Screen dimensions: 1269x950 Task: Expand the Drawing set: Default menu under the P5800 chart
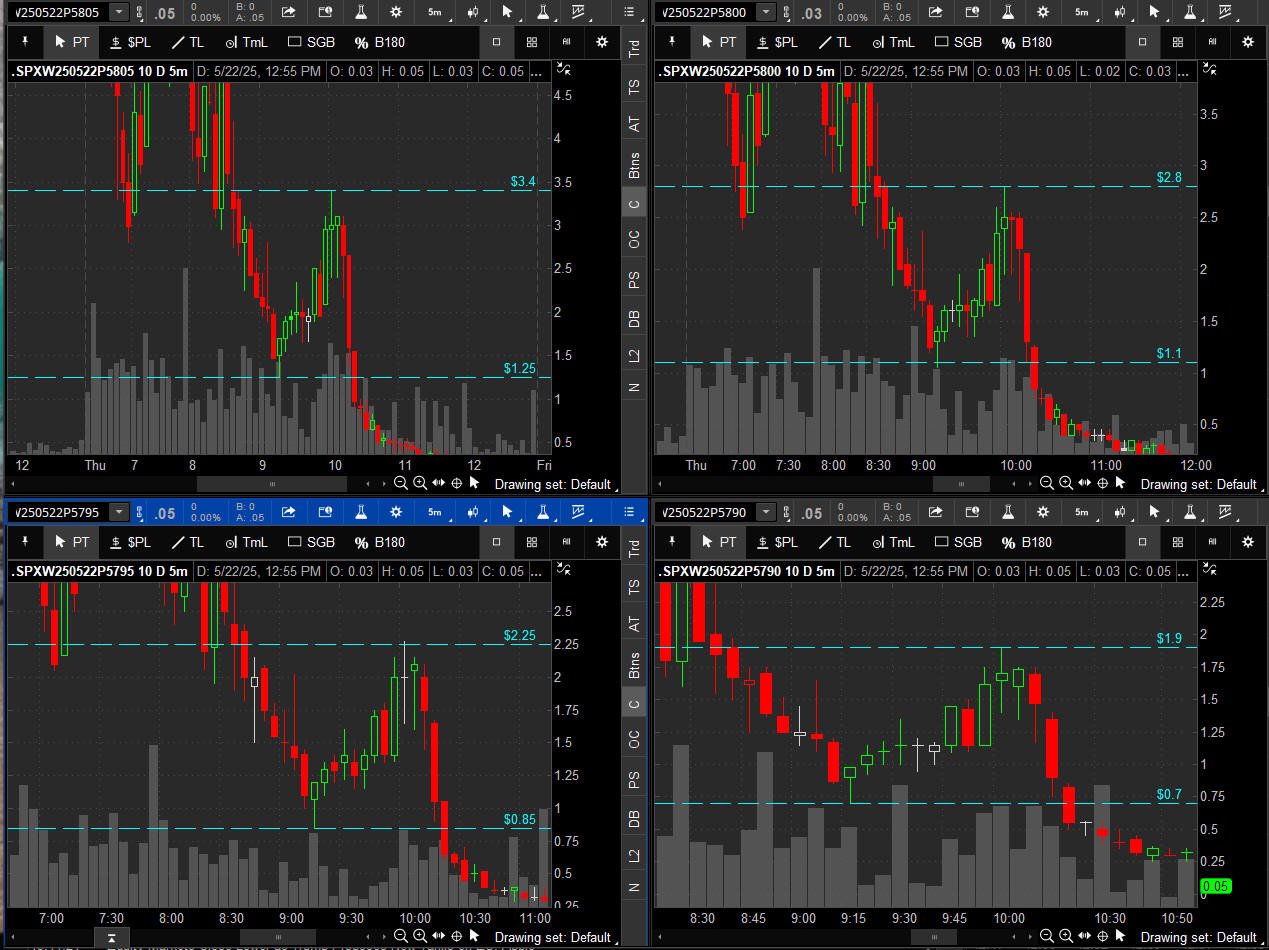(1198, 484)
